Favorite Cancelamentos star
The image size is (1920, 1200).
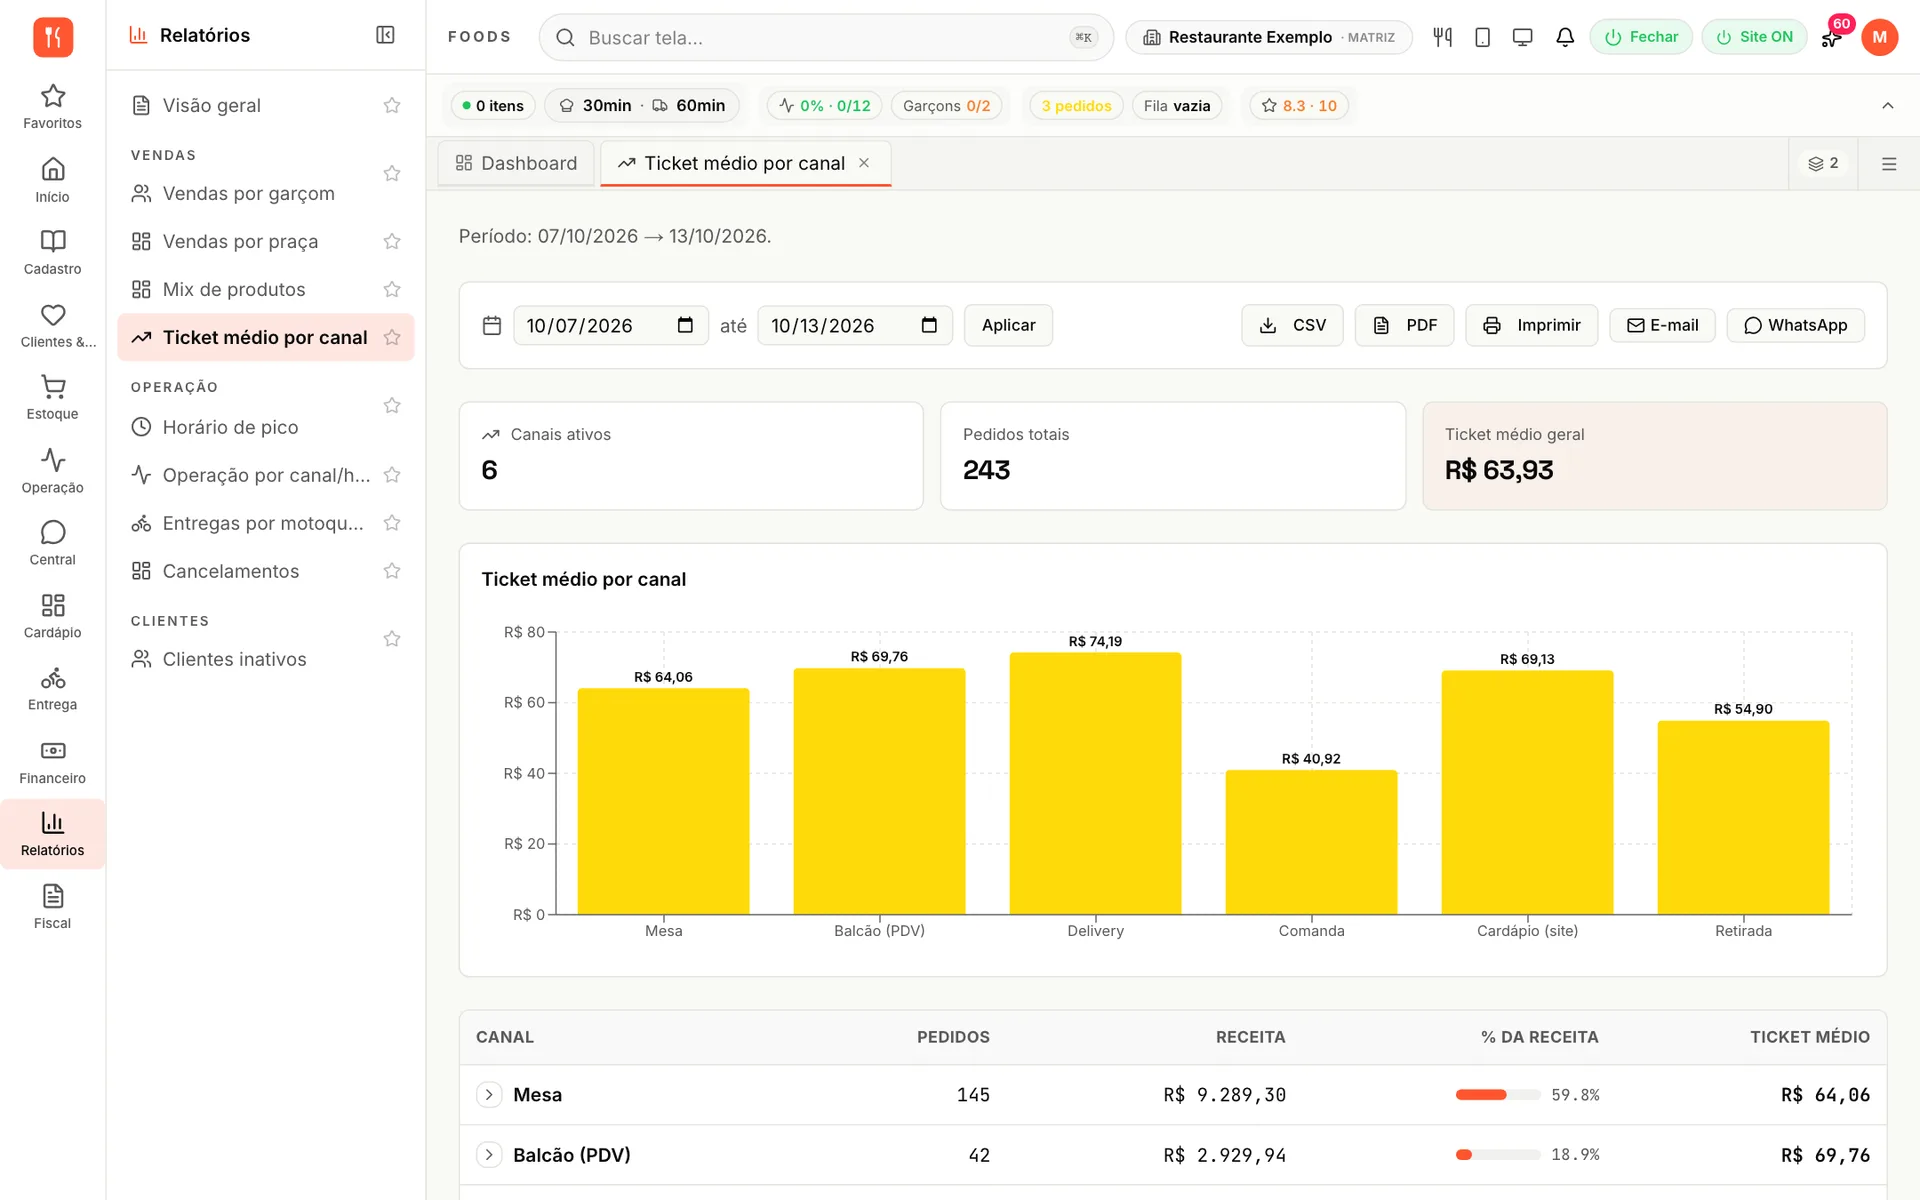click(392, 571)
